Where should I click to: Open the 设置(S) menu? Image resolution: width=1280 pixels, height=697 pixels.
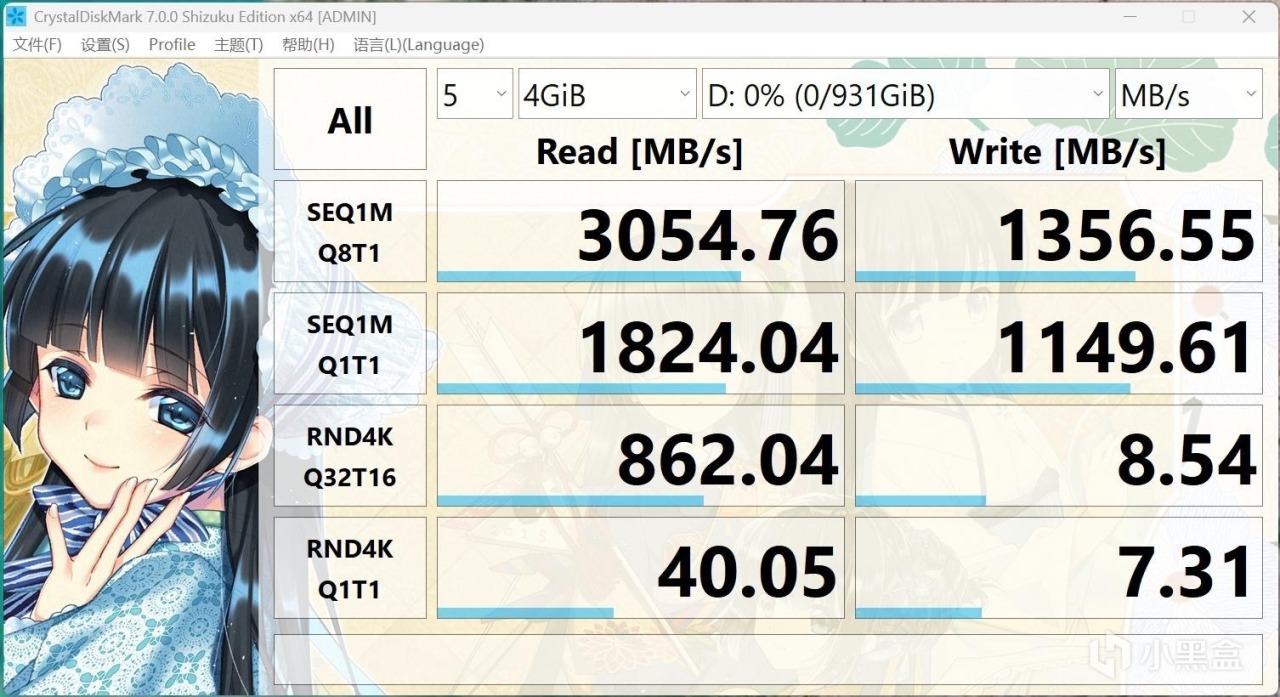pyautogui.click(x=105, y=45)
